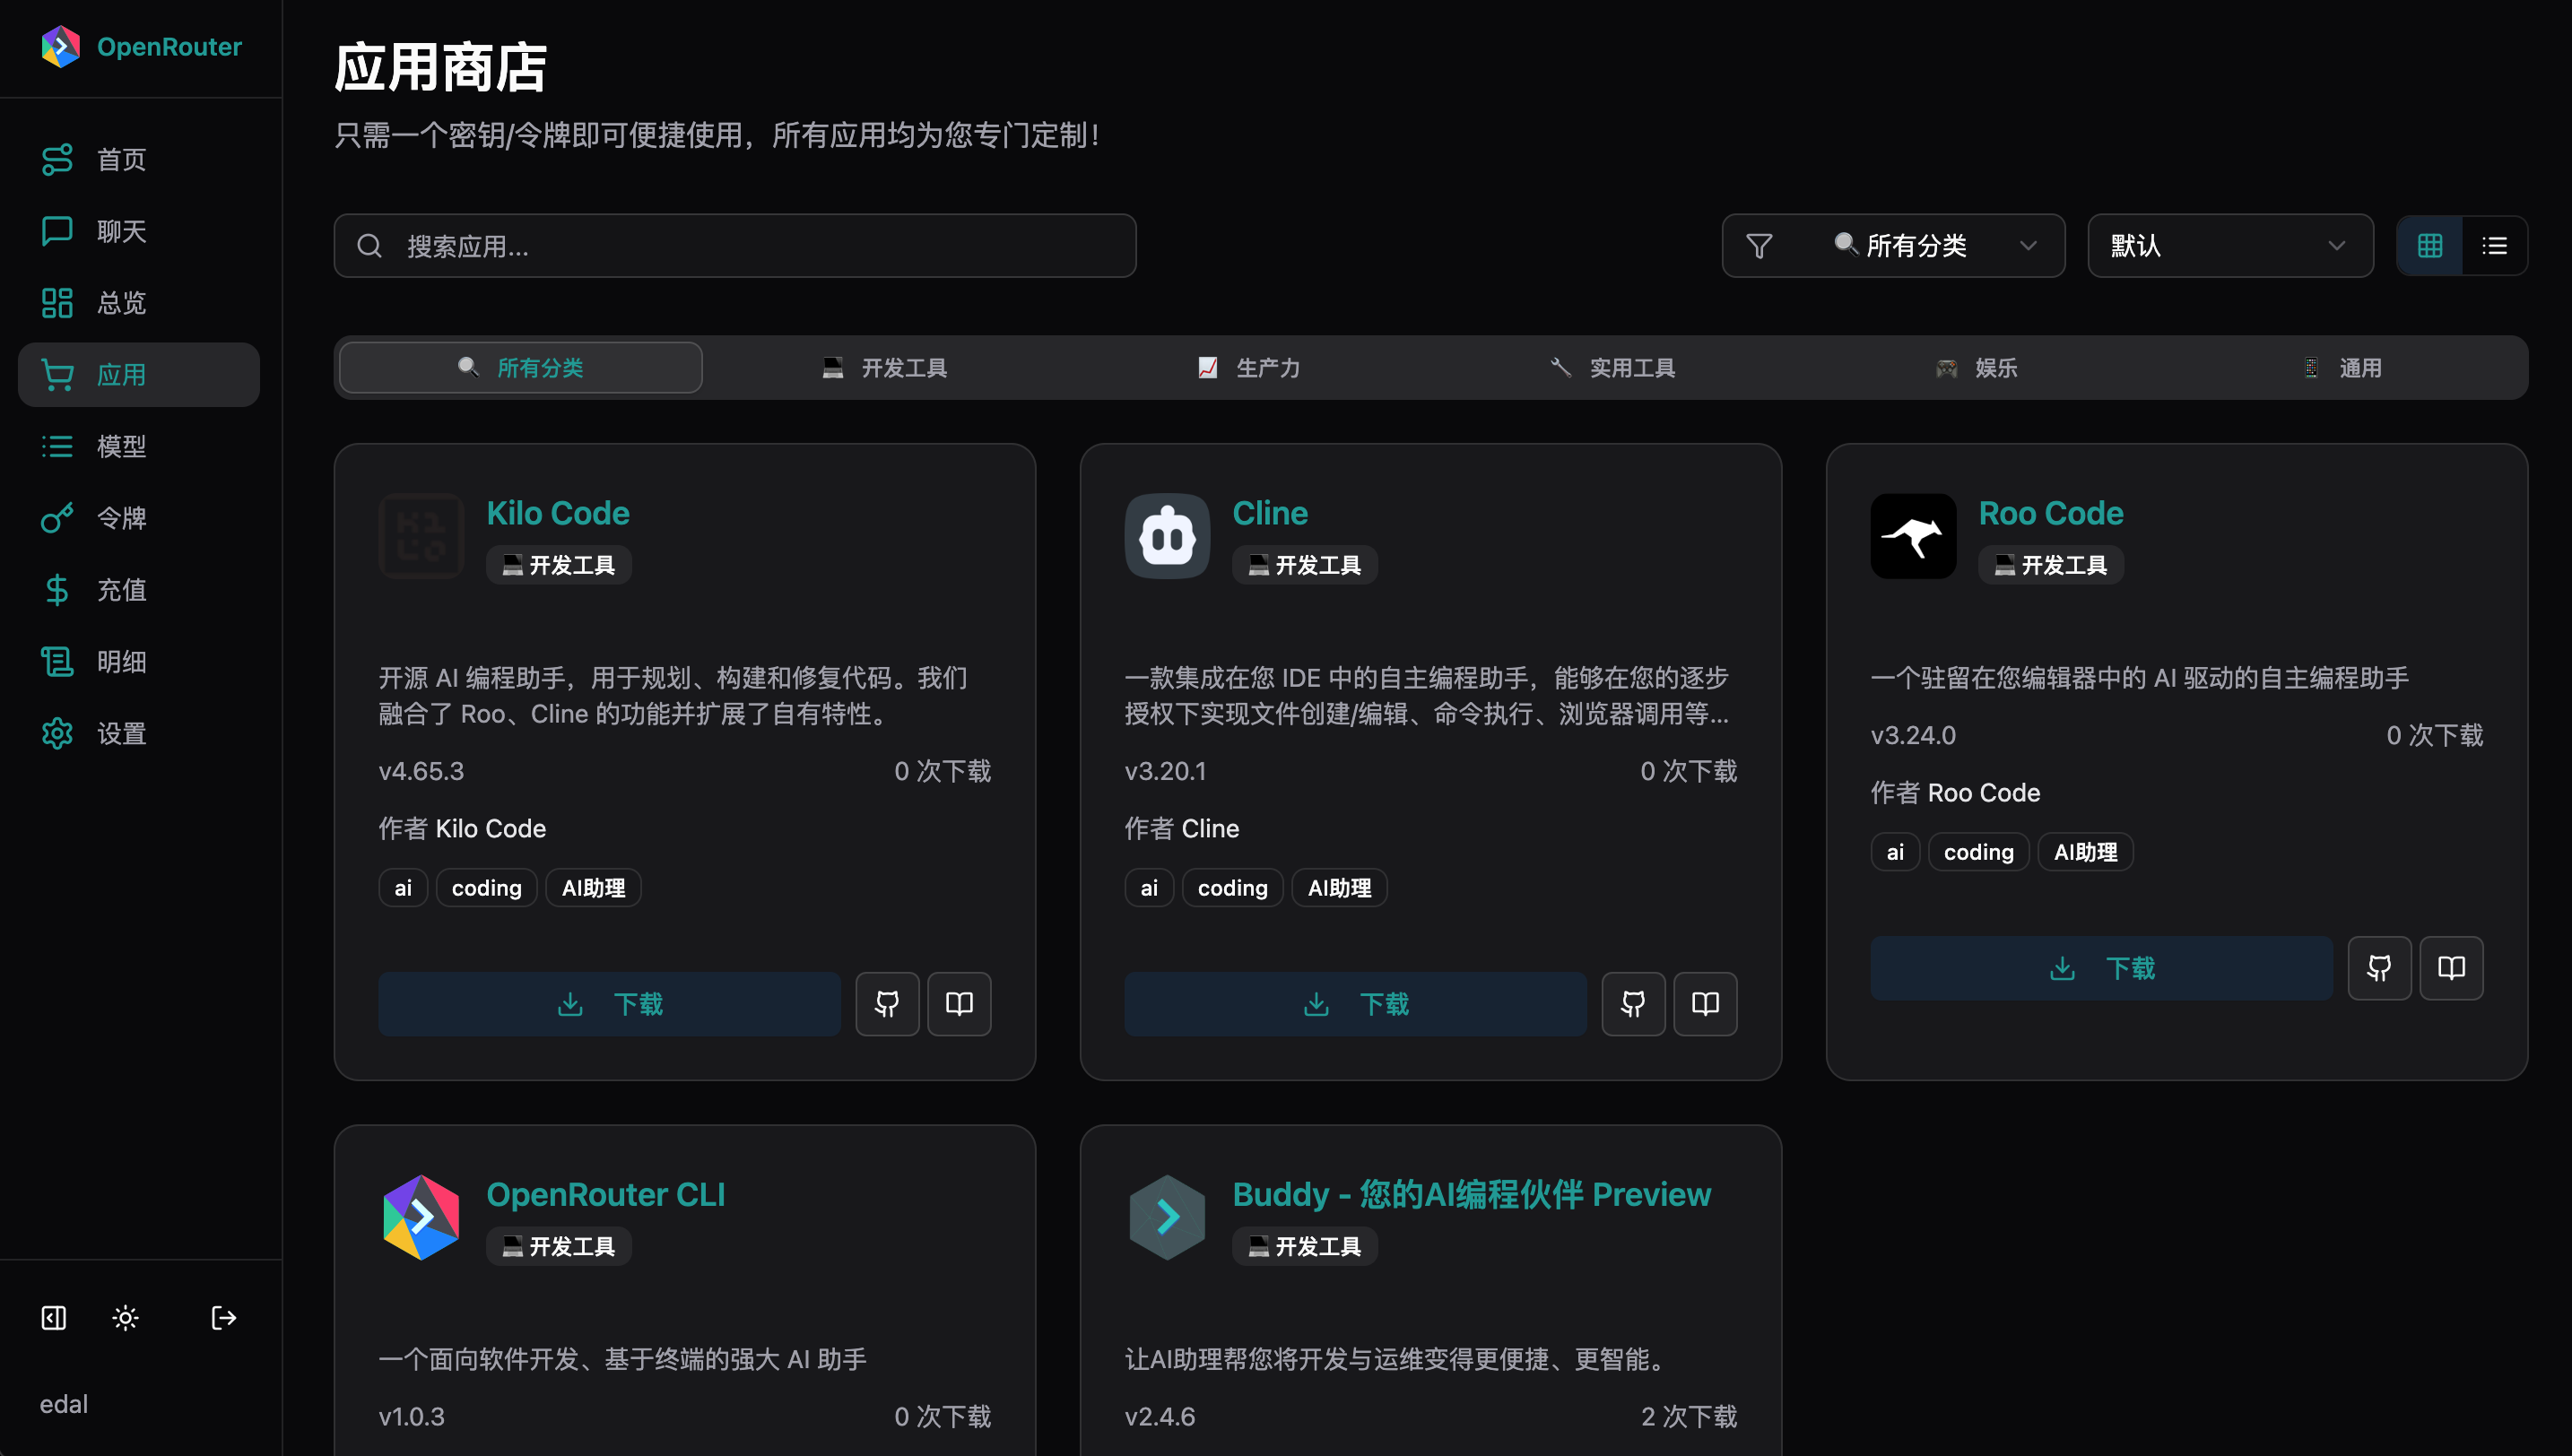This screenshot has width=2572, height=1456.
Task: Toggle light theme sun icon
Action: tap(125, 1318)
